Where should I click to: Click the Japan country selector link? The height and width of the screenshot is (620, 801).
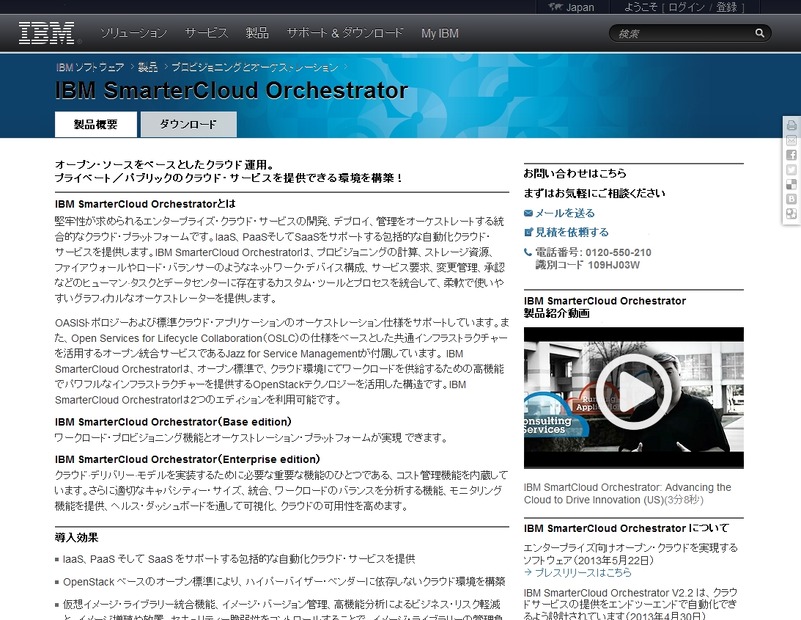580,7
